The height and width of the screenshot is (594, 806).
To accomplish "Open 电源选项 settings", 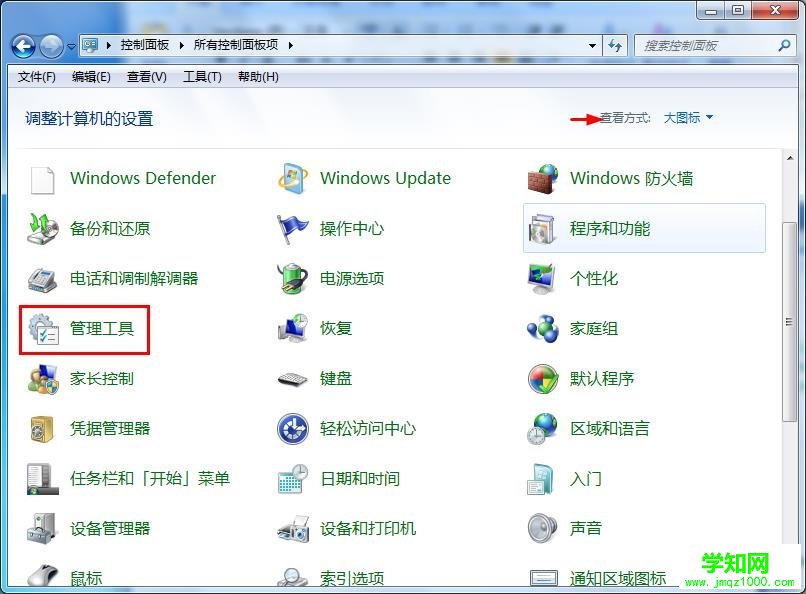I will click(x=351, y=278).
